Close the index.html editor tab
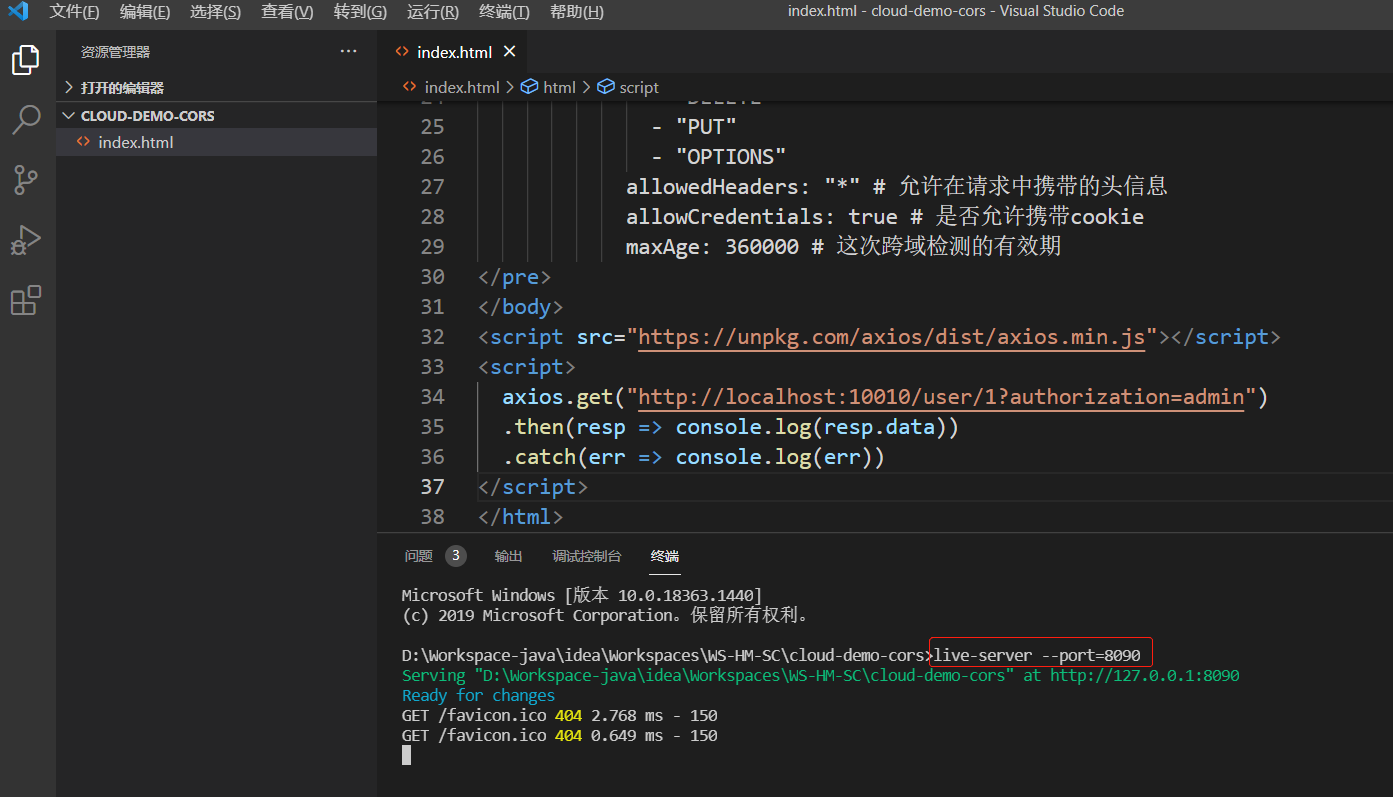 [509, 52]
